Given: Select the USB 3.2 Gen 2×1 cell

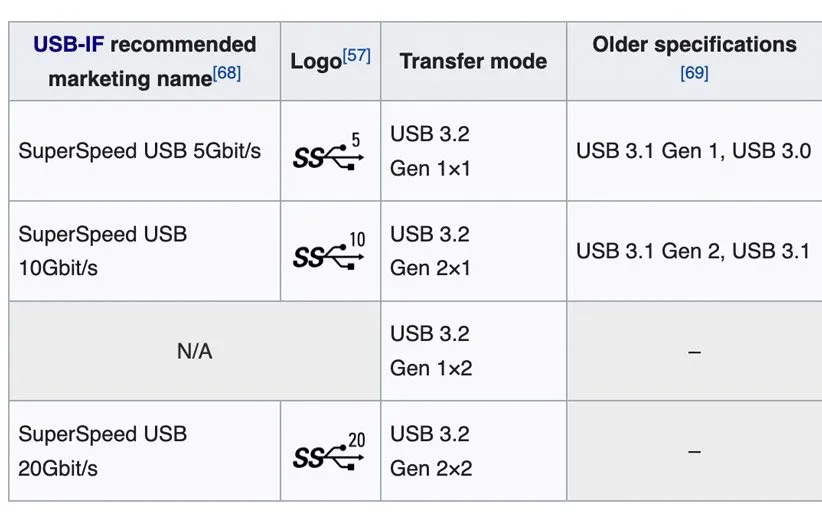Looking at the screenshot, I should (430, 251).
